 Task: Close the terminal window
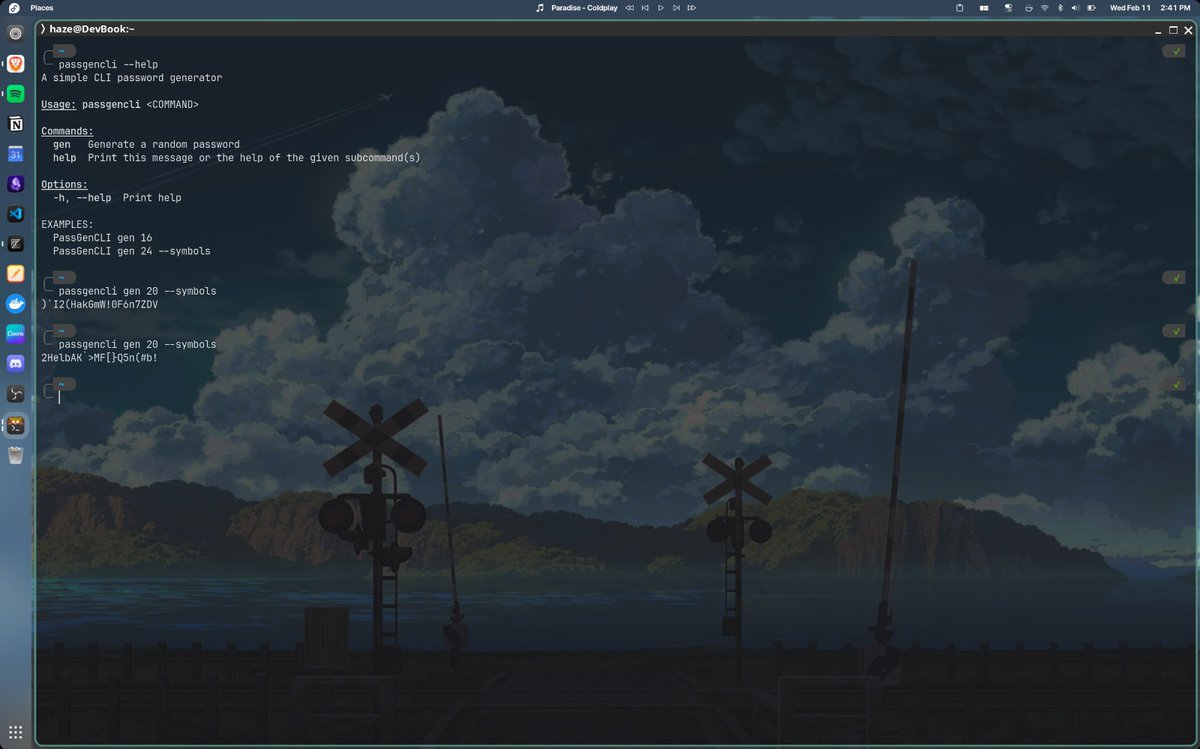pos(1189,30)
